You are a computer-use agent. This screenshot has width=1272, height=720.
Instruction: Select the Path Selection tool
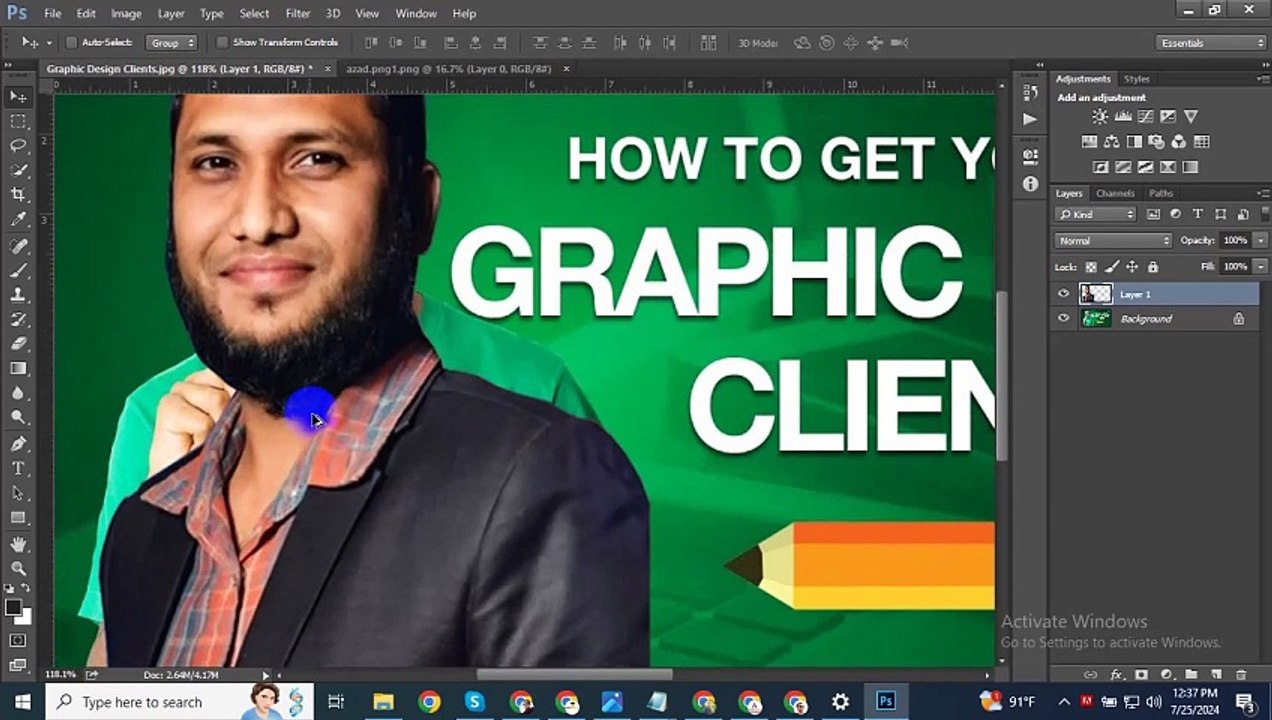click(x=18, y=493)
